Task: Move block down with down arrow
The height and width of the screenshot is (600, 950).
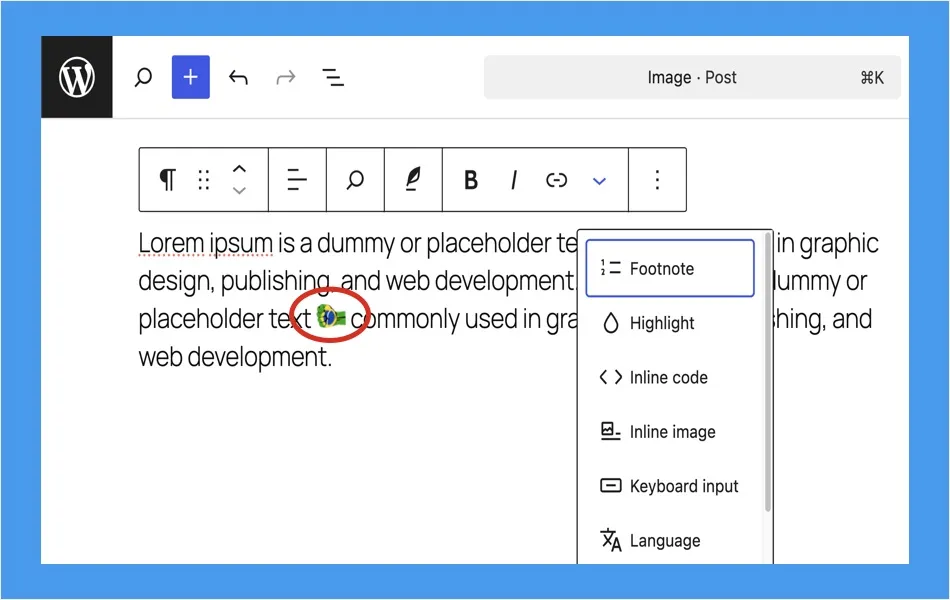Action: coord(239,191)
